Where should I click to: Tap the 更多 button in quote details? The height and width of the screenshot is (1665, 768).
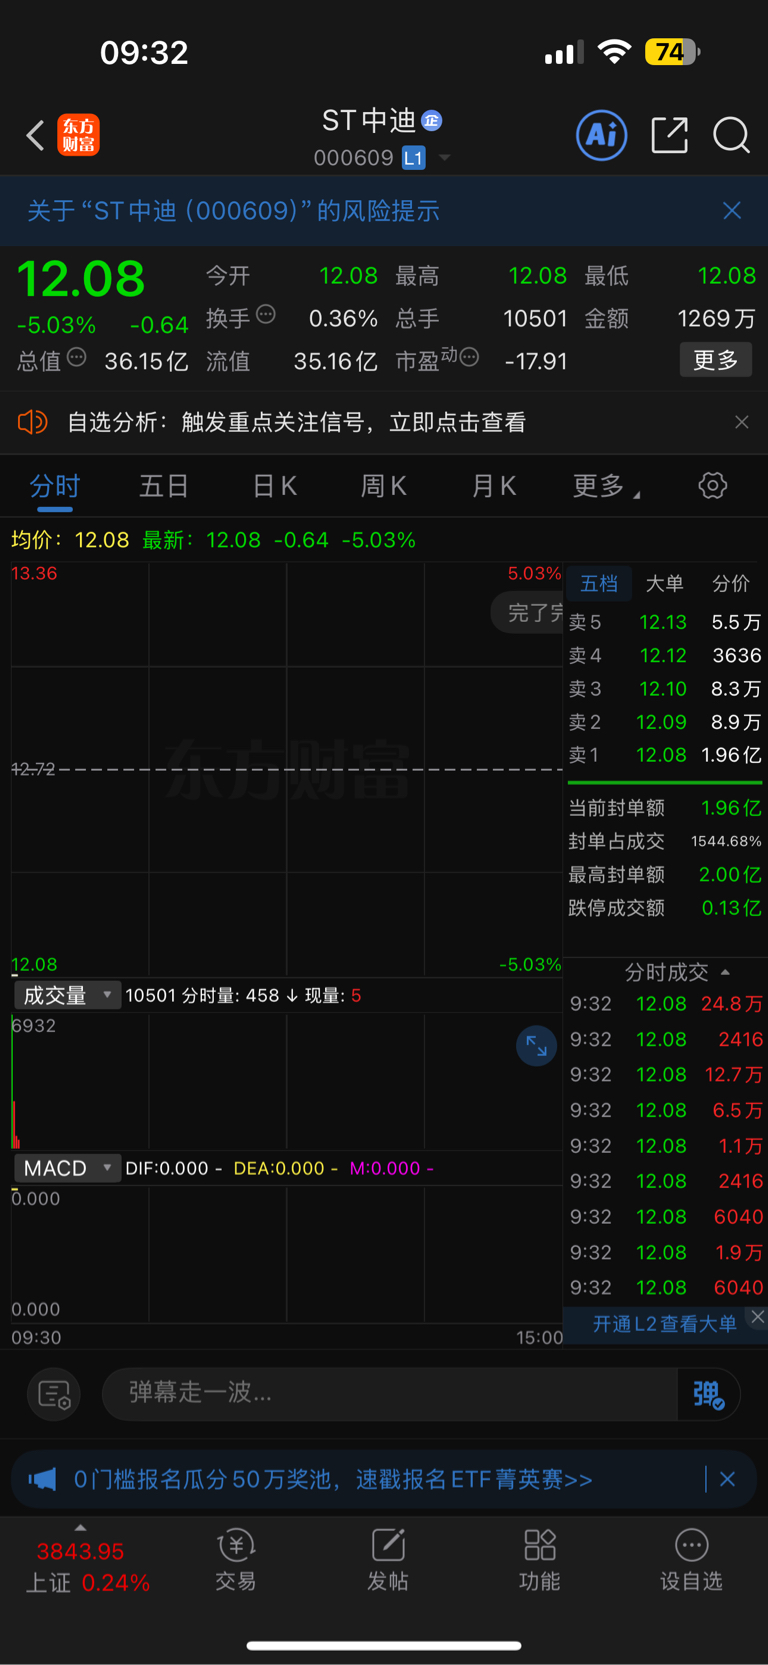pos(716,360)
